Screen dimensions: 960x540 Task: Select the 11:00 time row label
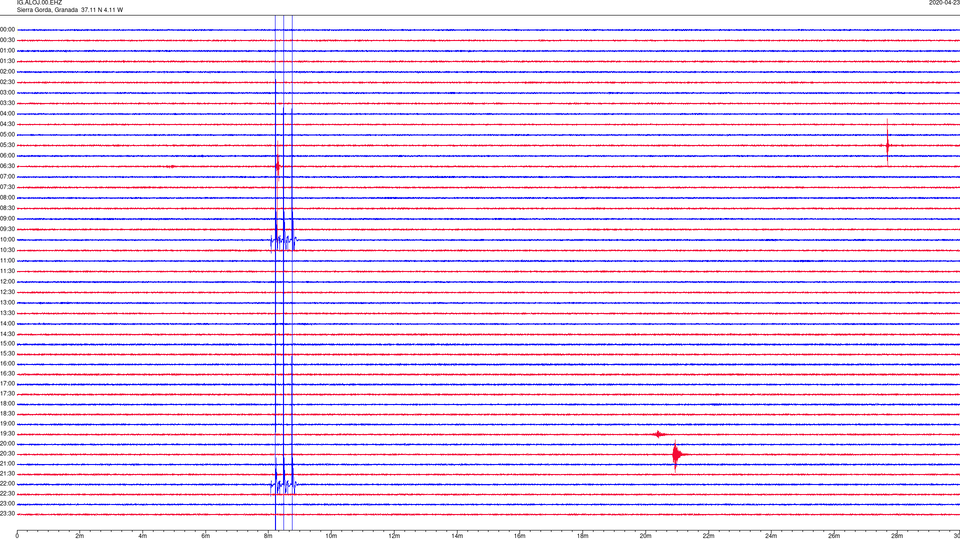click(7, 261)
